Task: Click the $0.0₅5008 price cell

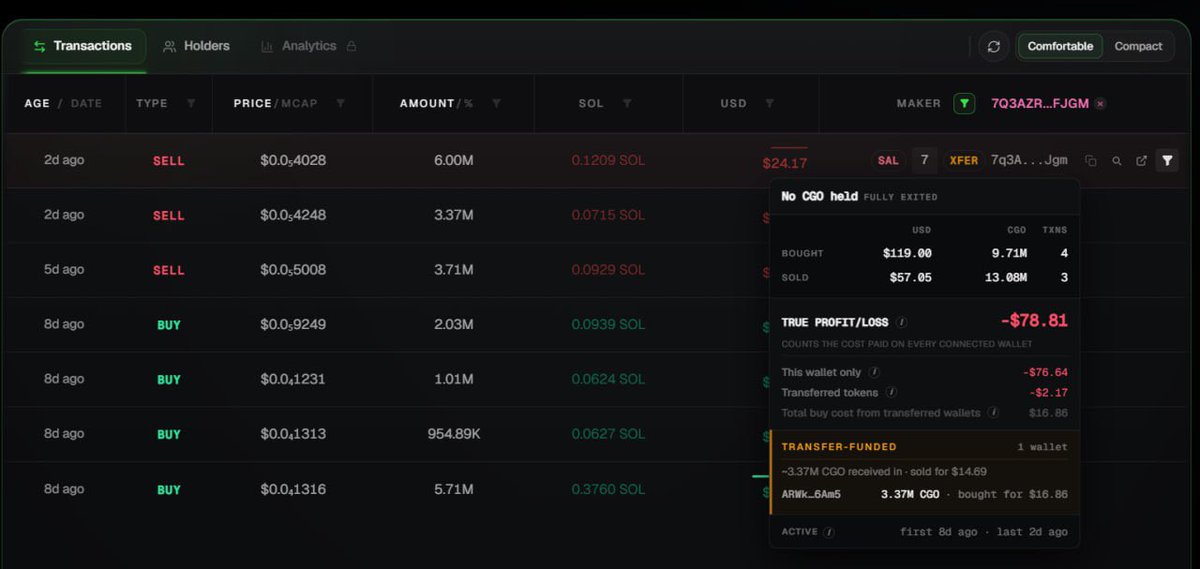Action: [293, 270]
